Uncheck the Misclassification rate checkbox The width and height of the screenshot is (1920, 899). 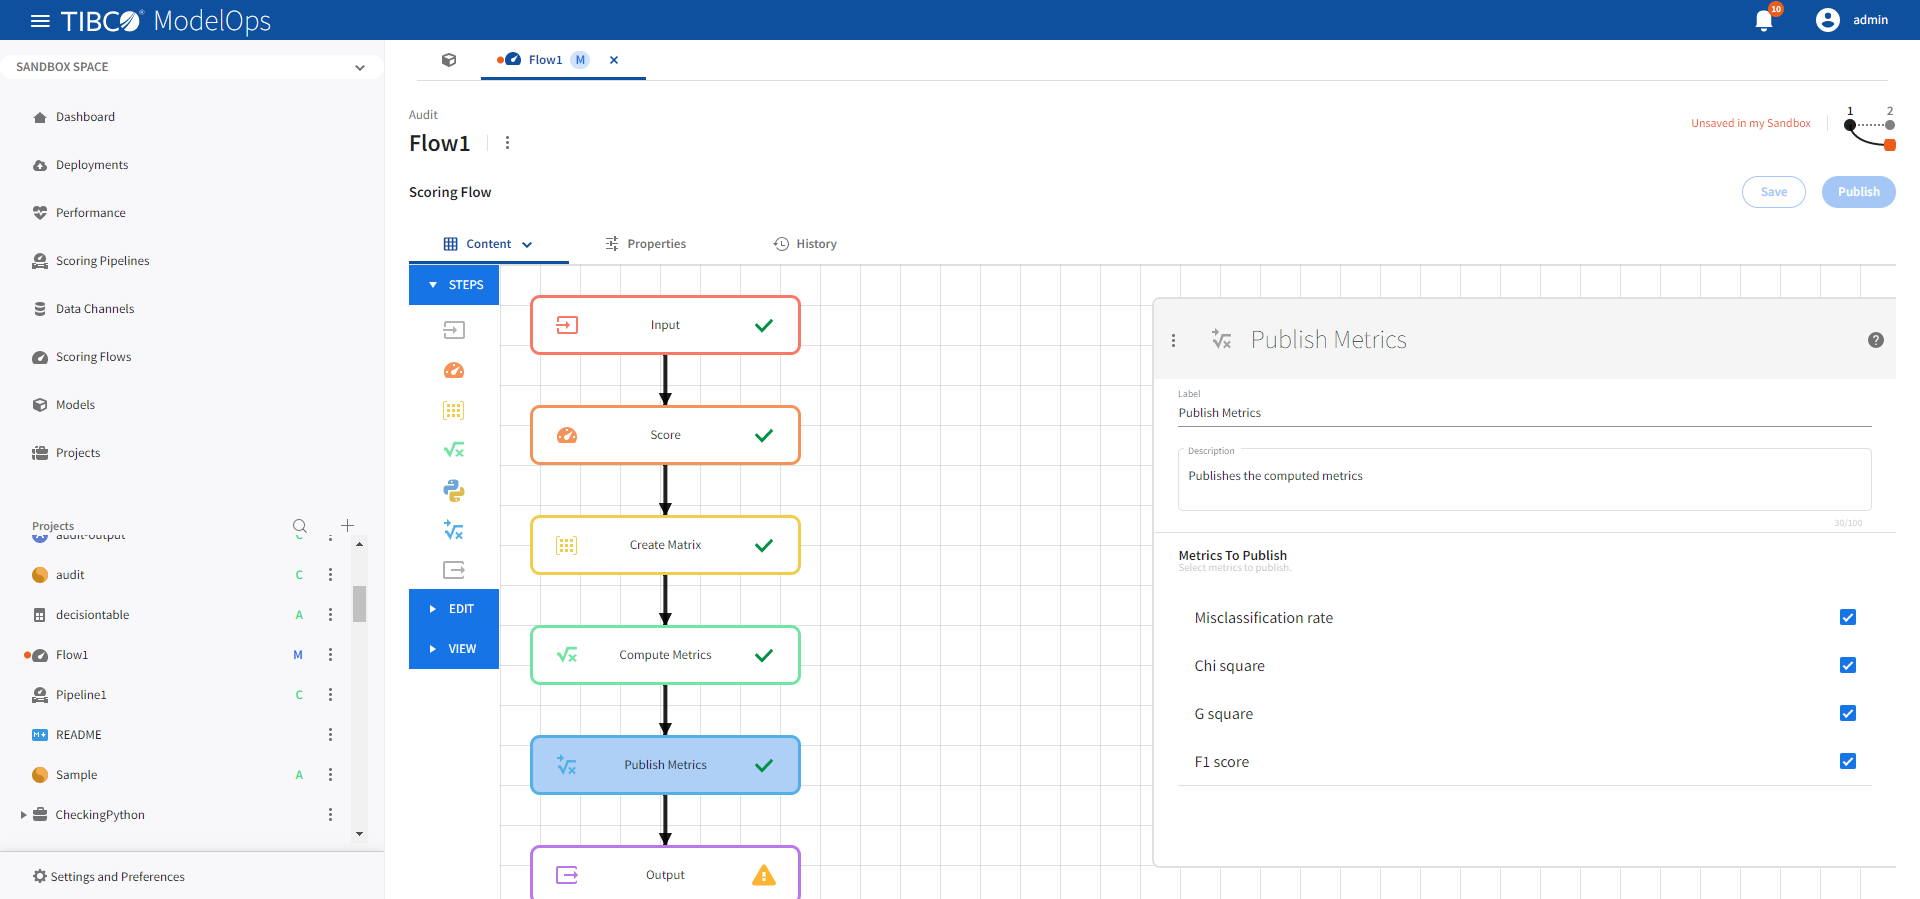[x=1848, y=617]
